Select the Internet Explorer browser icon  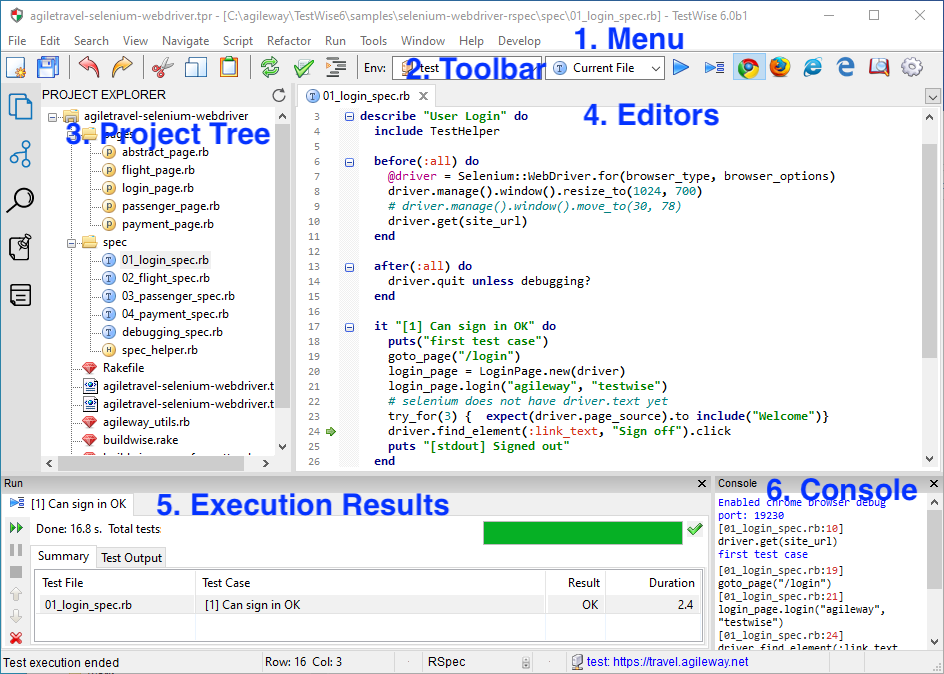pos(813,67)
